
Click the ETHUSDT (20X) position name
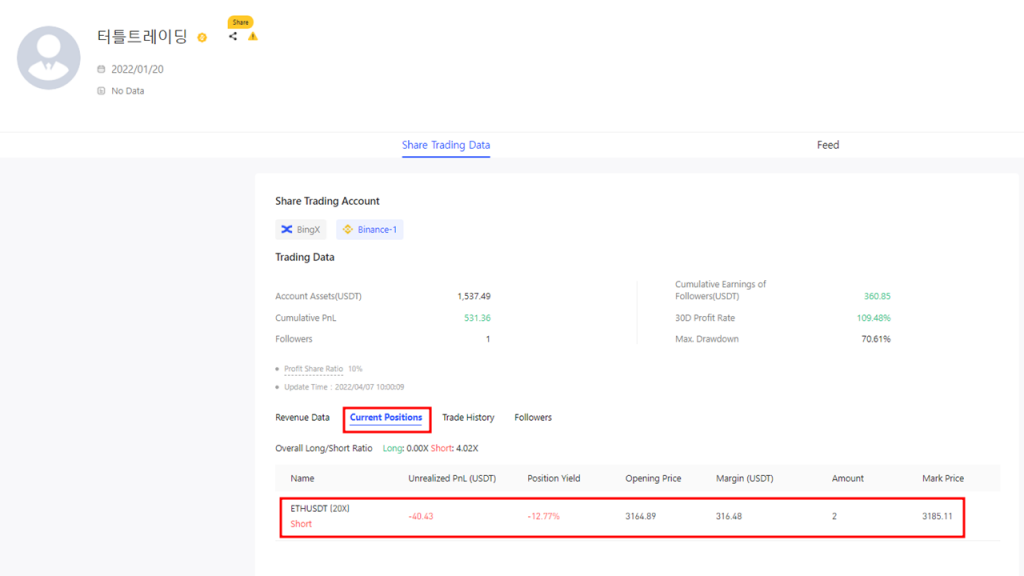tap(320, 508)
